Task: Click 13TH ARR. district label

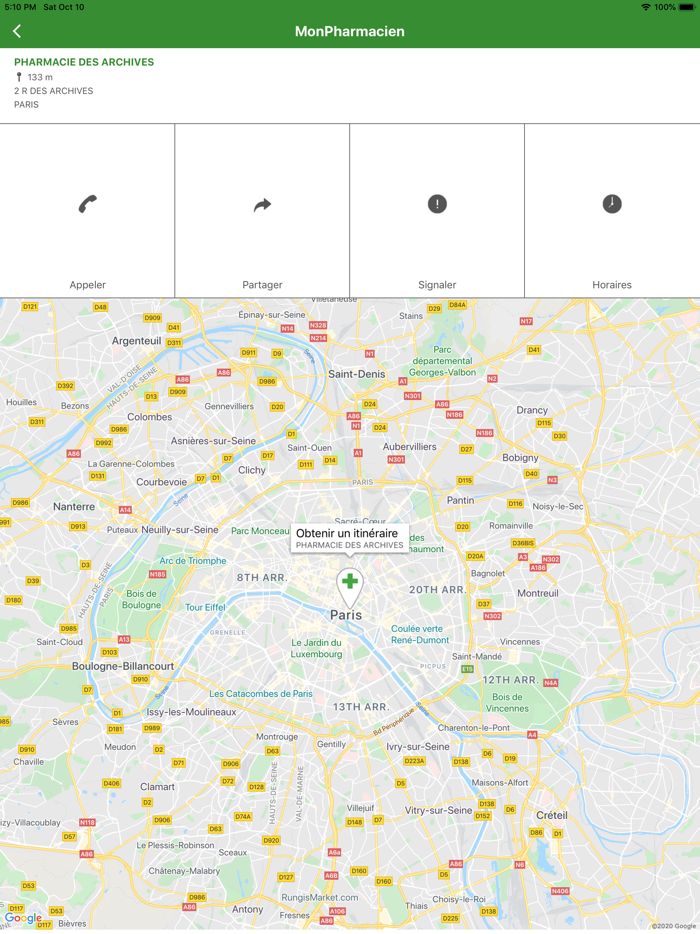Action: click(x=361, y=707)
